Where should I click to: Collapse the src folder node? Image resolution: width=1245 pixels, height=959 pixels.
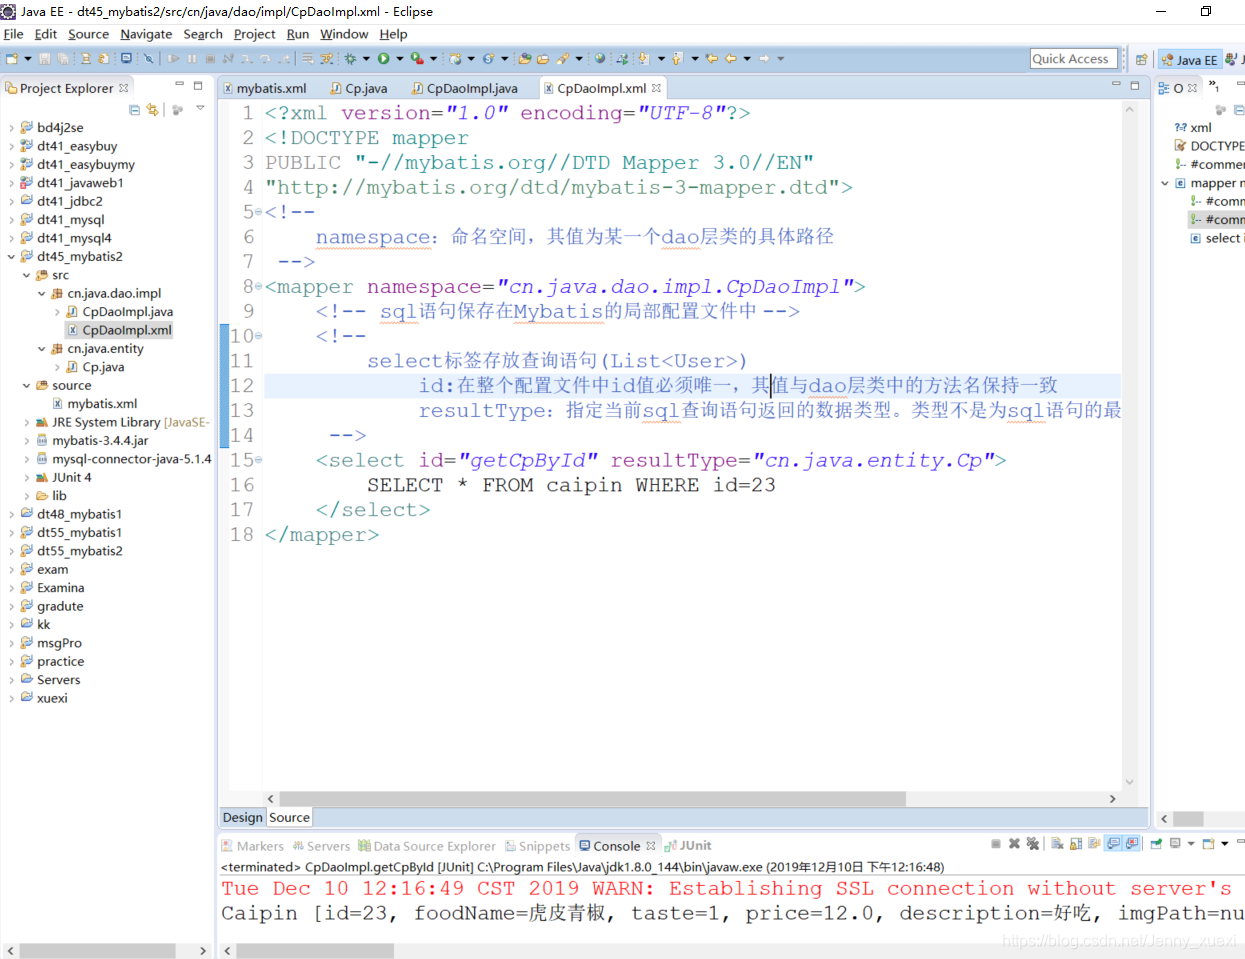[27, 275]
